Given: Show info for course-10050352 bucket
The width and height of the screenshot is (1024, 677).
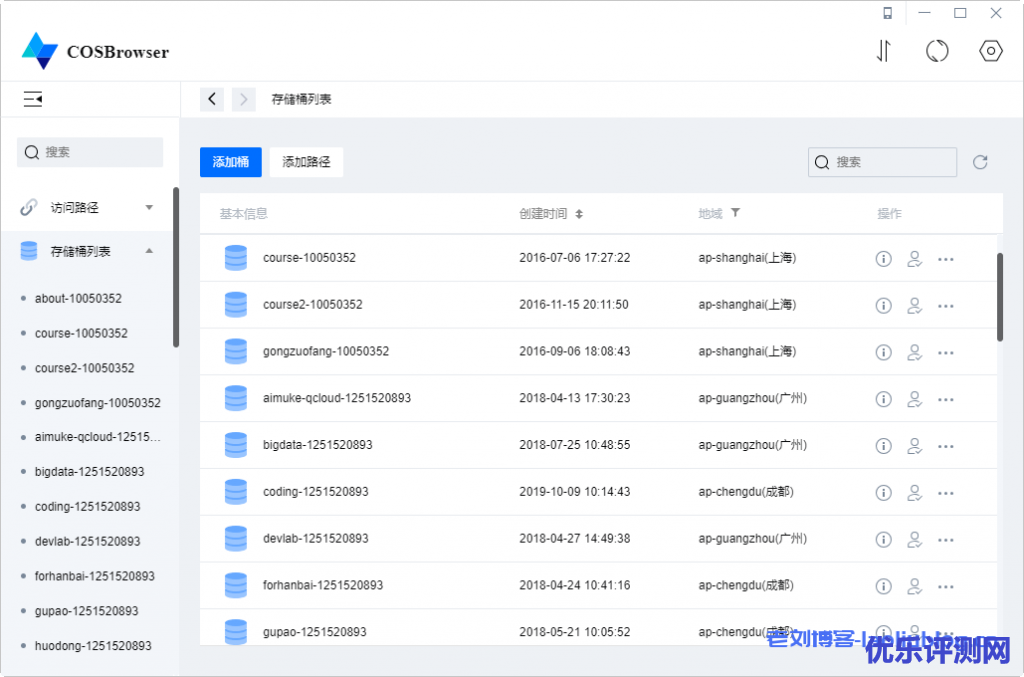Looking at the screenshot, I should pyautogui.click(x=883, y=259).
